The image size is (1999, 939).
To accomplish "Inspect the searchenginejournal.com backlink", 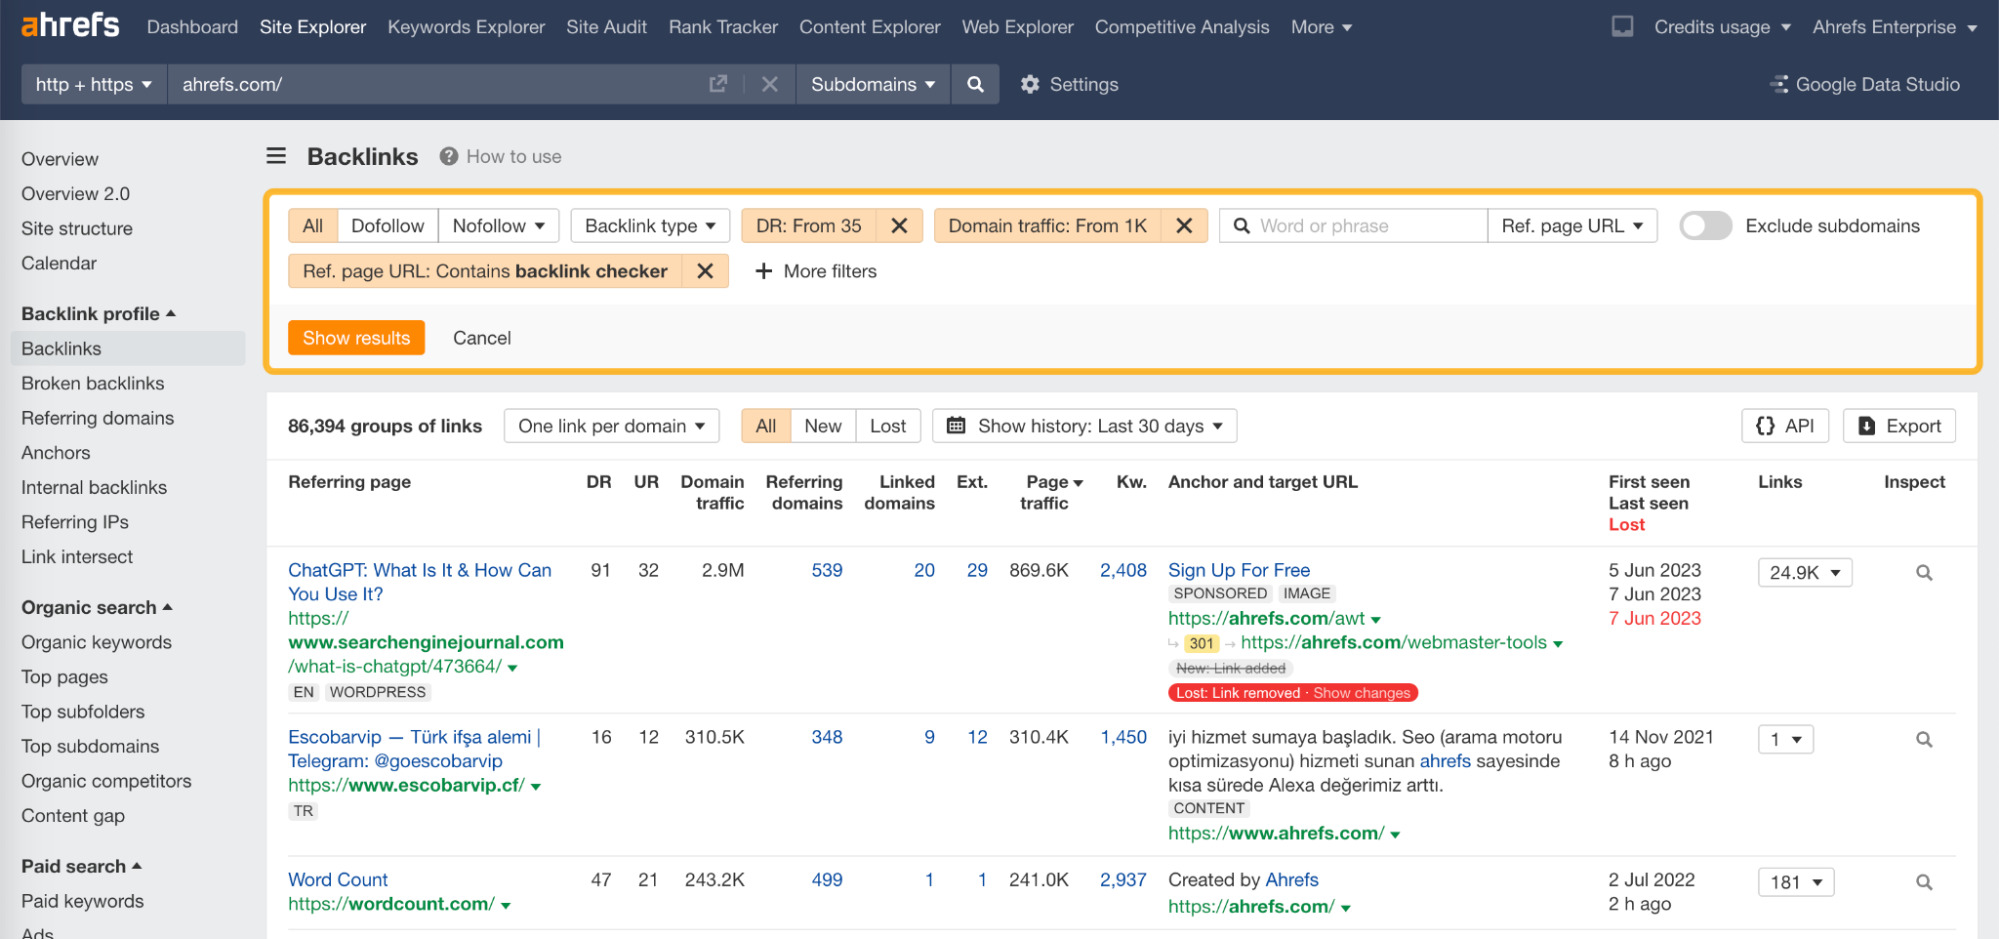I will coord(1923,572).
